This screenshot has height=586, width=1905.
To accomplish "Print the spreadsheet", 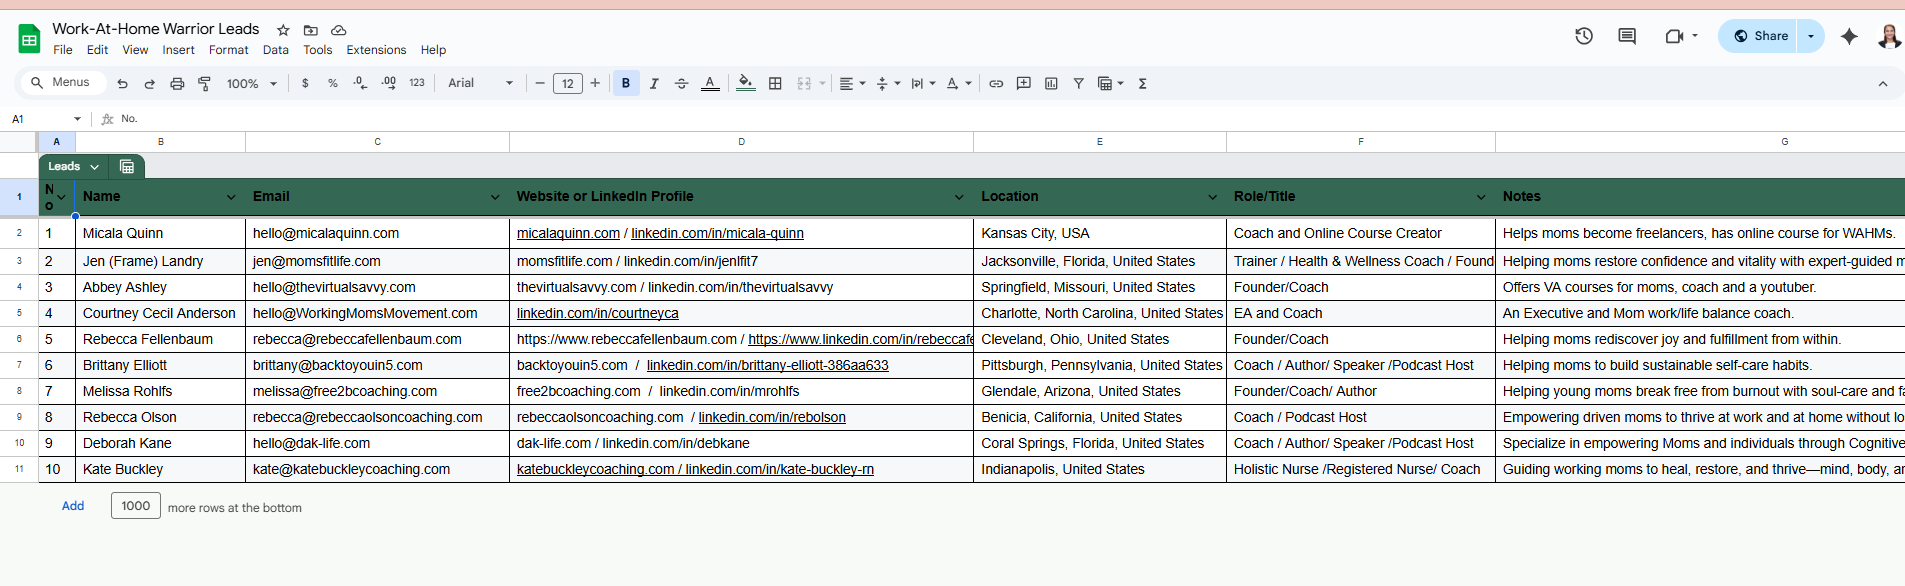I will 177,84.
